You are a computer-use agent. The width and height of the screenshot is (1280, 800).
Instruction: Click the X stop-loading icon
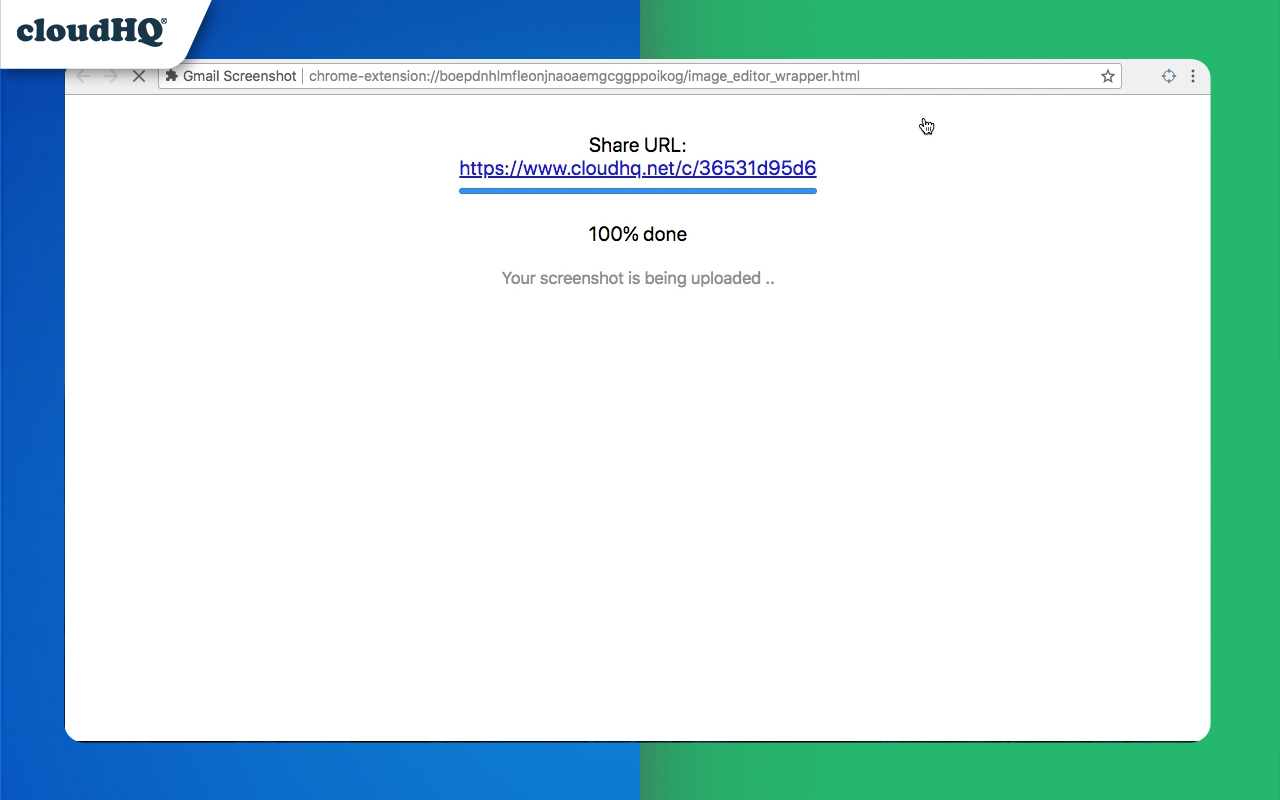(x=138, y=75)
